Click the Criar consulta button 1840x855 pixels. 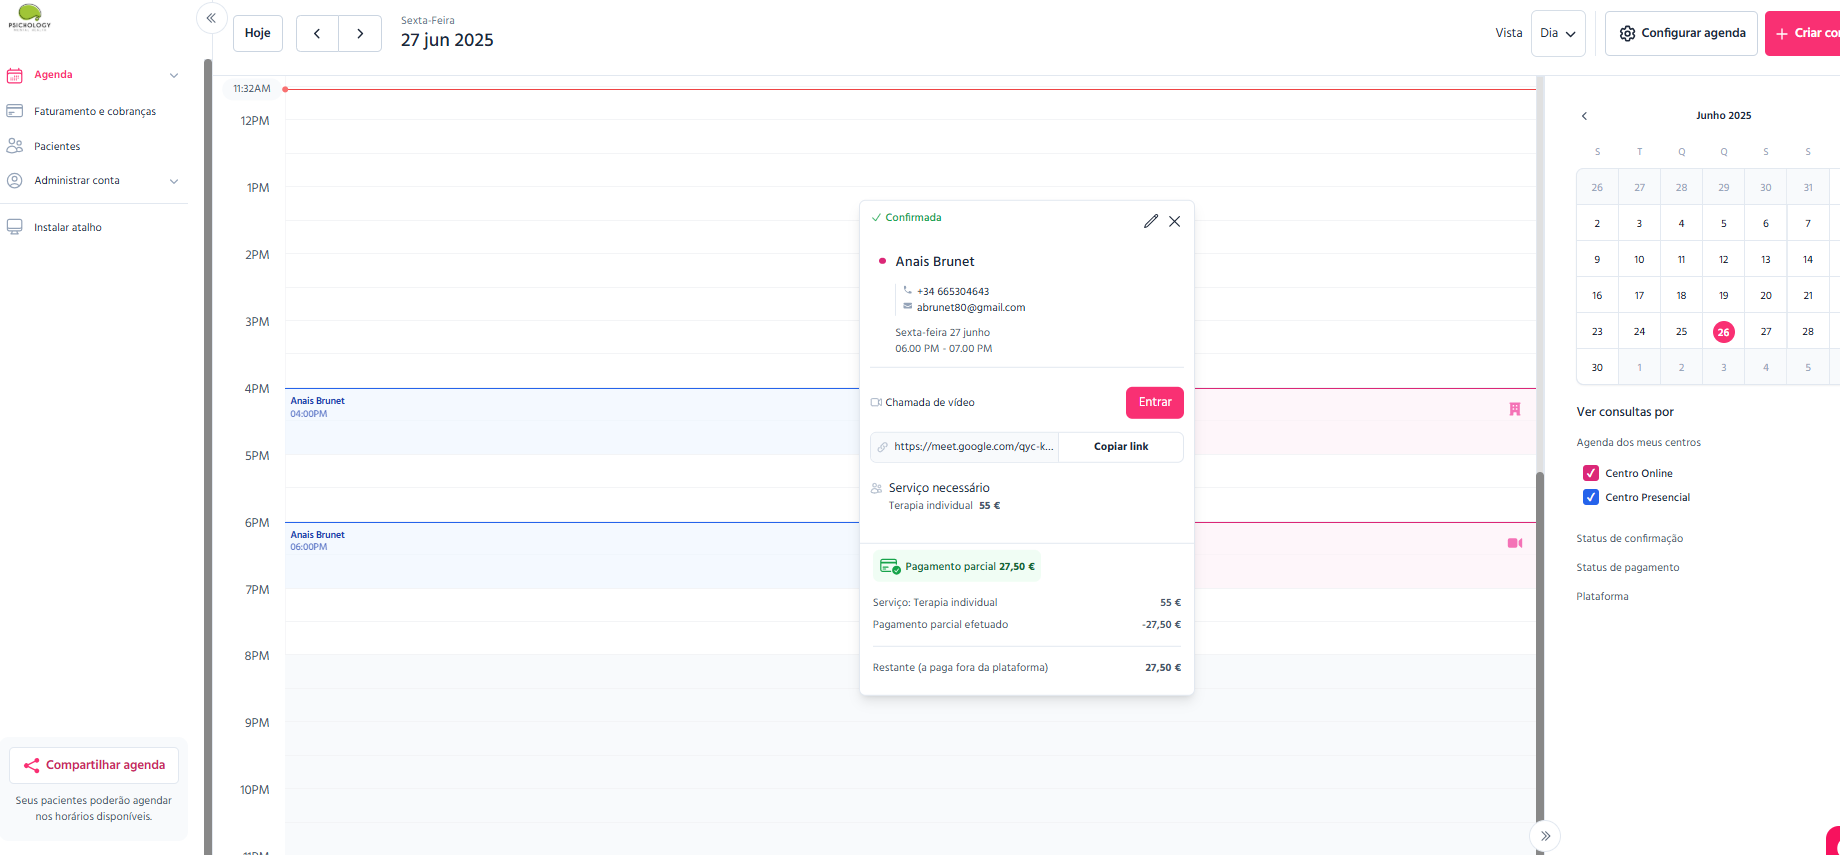[1803, 33]
